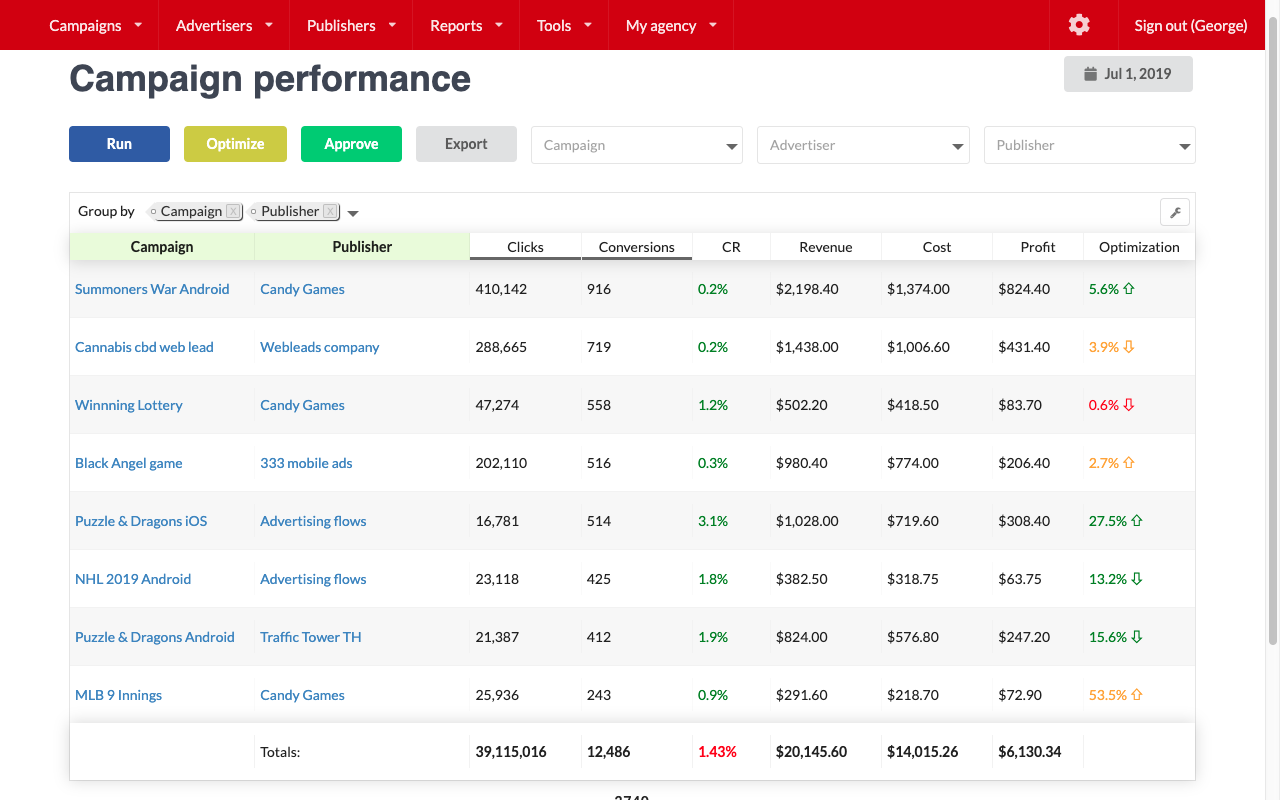
Task: Select clicks value 410,142
Action: click(x=501, y=289)
